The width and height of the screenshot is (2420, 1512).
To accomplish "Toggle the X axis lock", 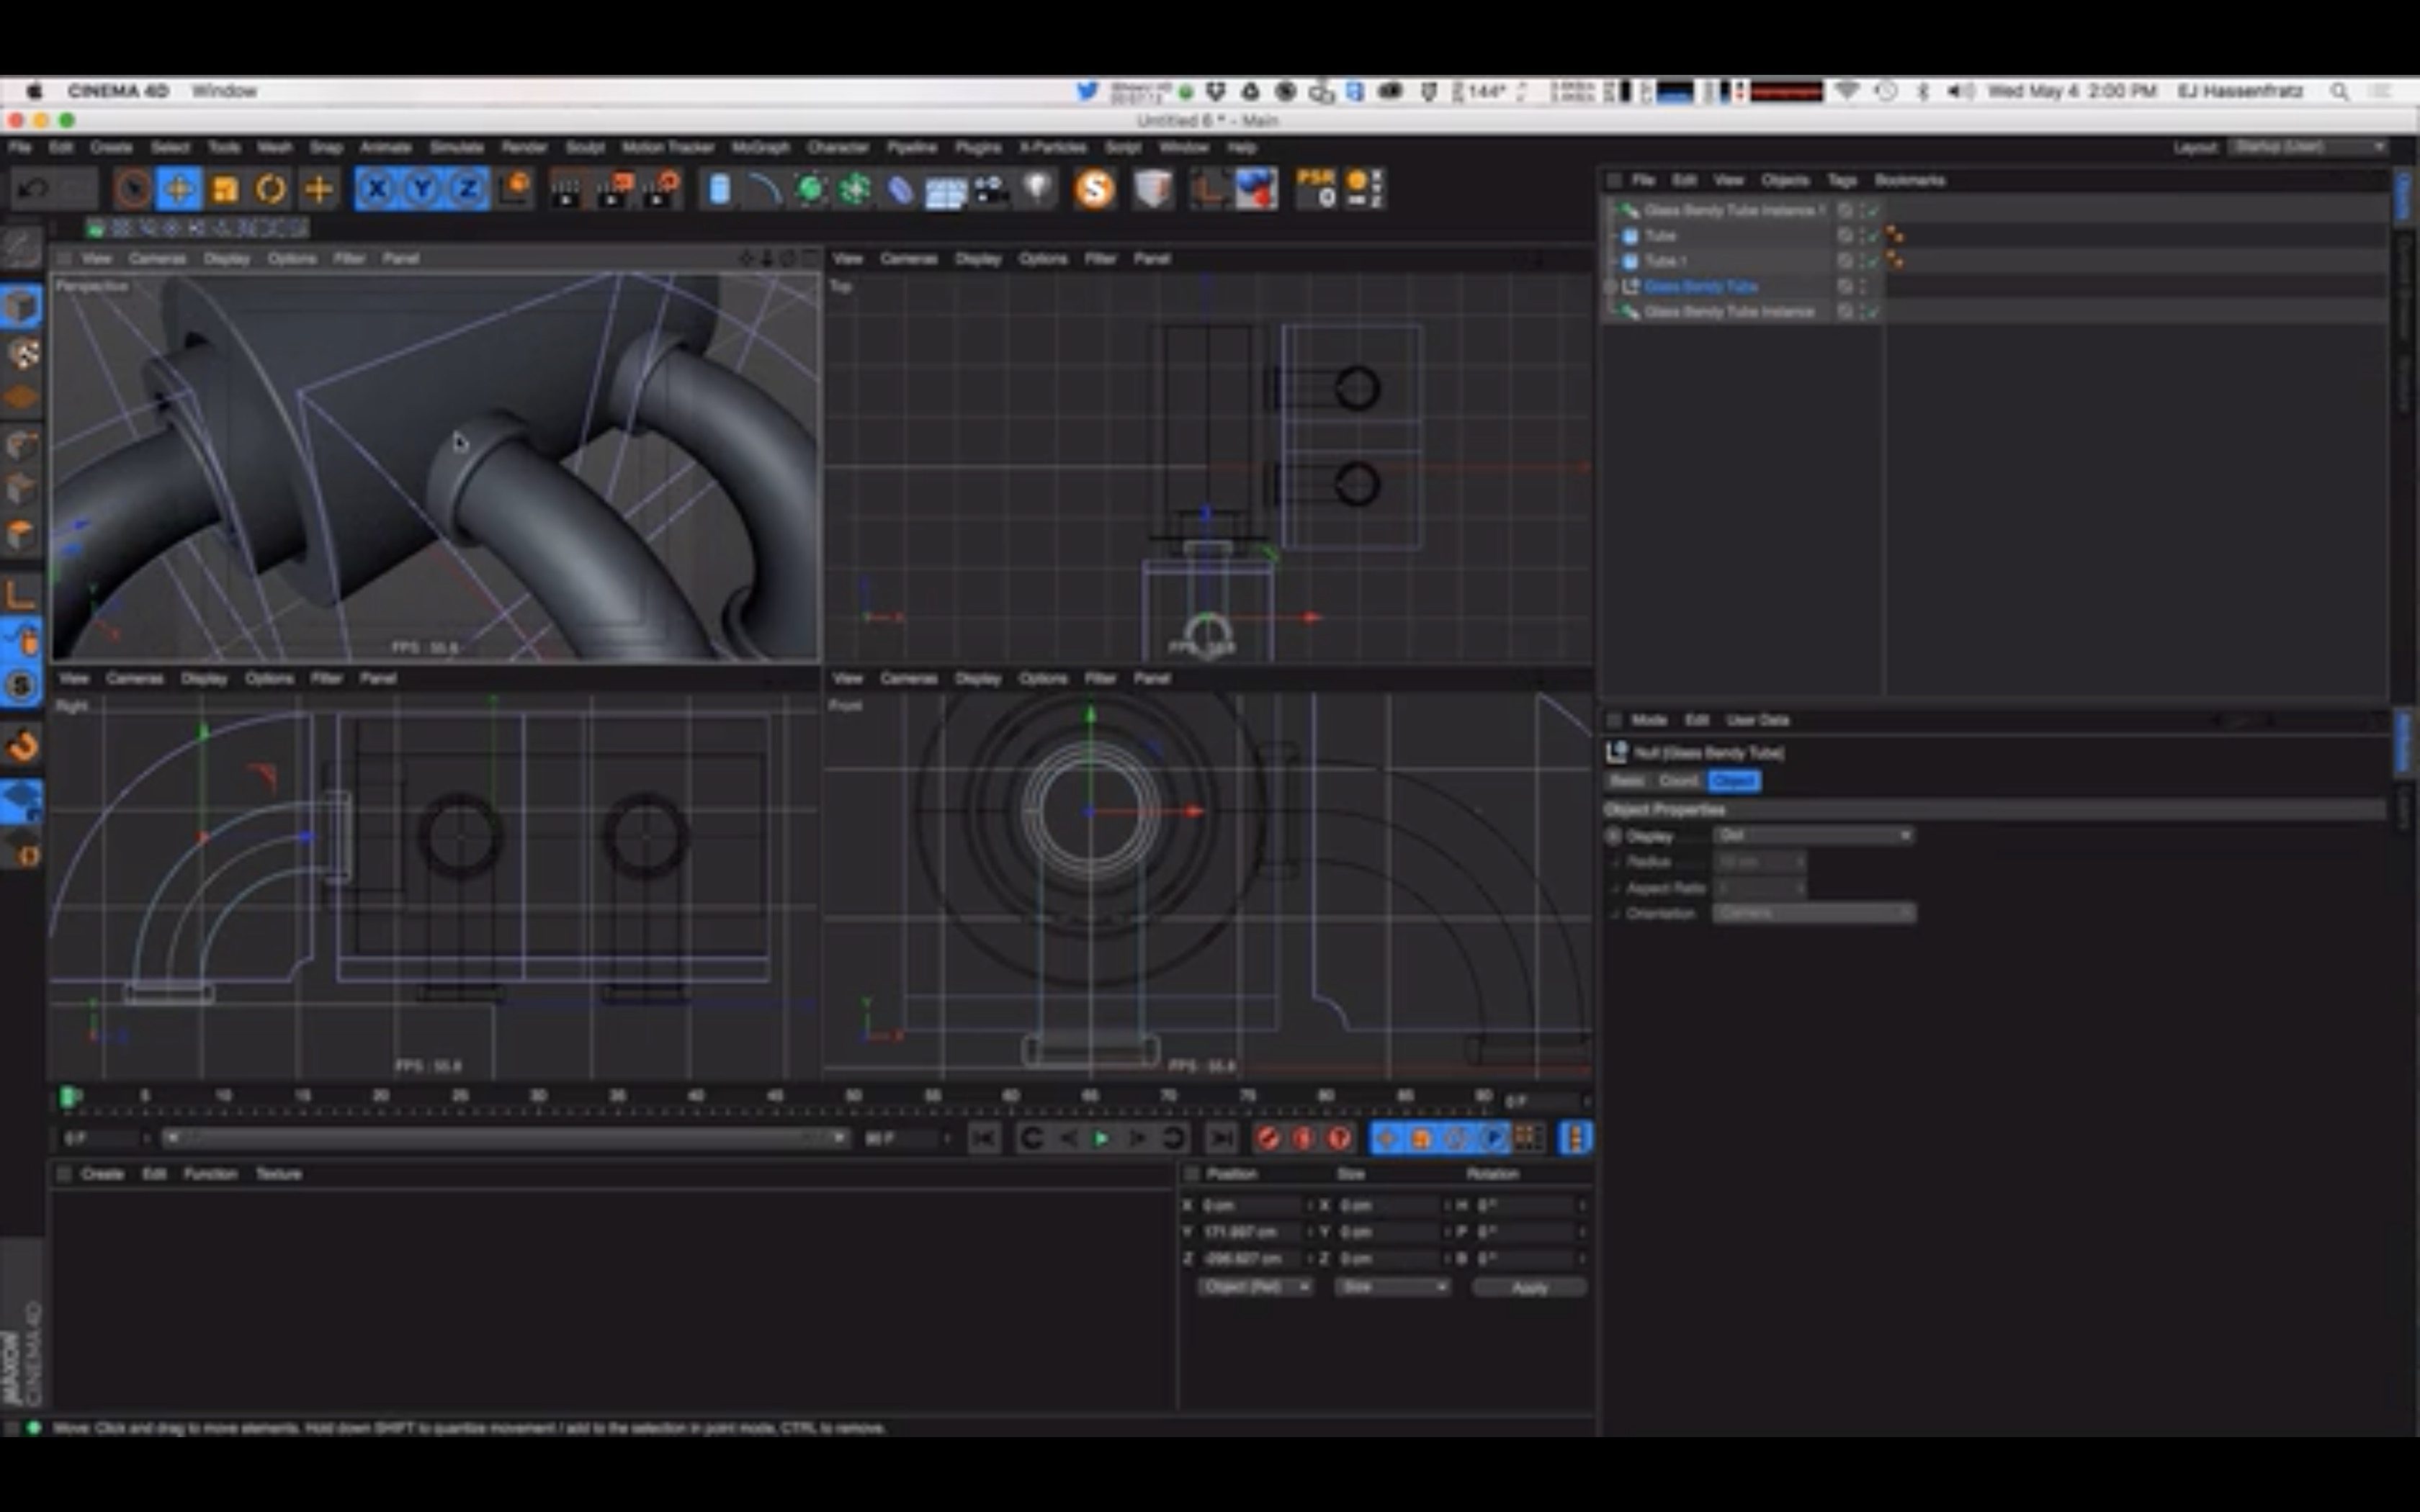I will point(376,189).
